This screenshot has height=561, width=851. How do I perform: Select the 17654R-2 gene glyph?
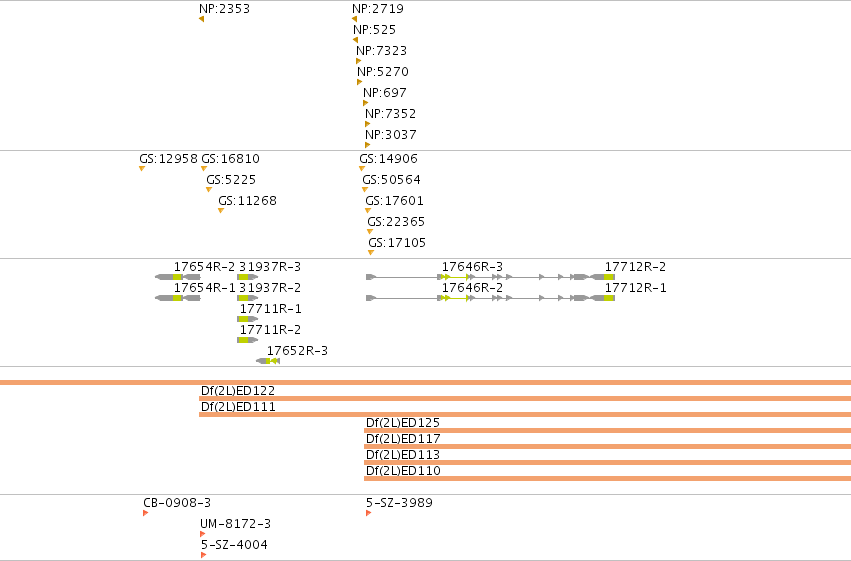(177, 277)
